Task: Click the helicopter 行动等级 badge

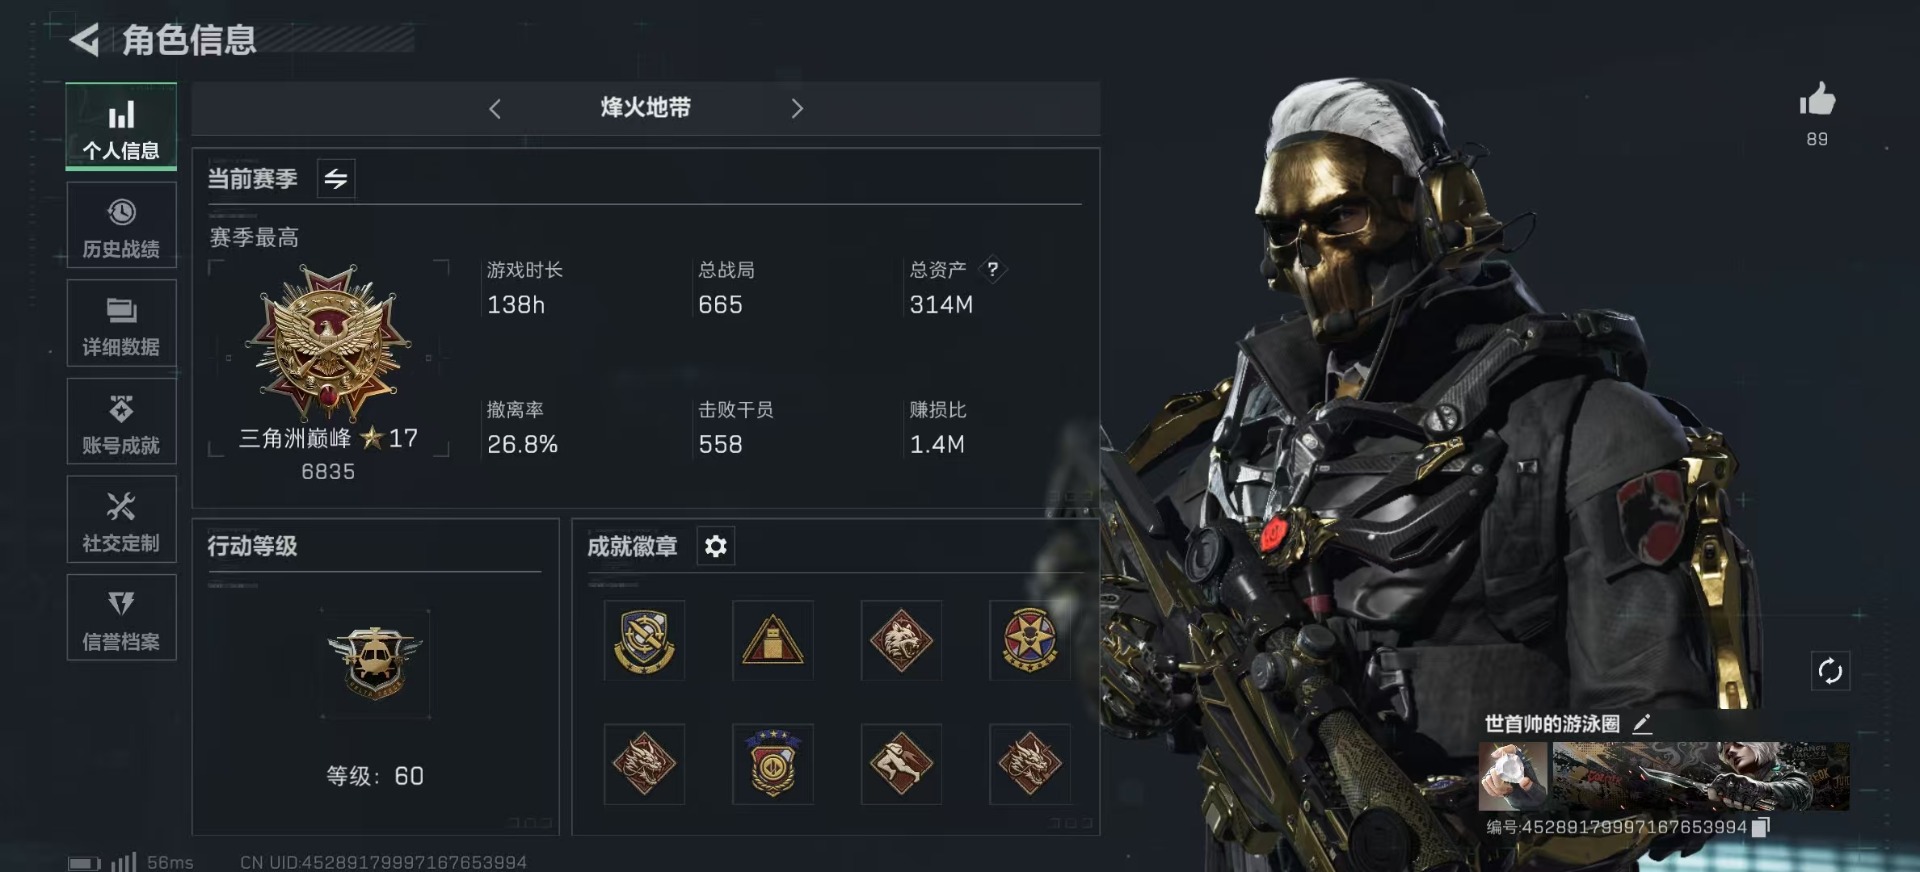Action: pos(375,662)
